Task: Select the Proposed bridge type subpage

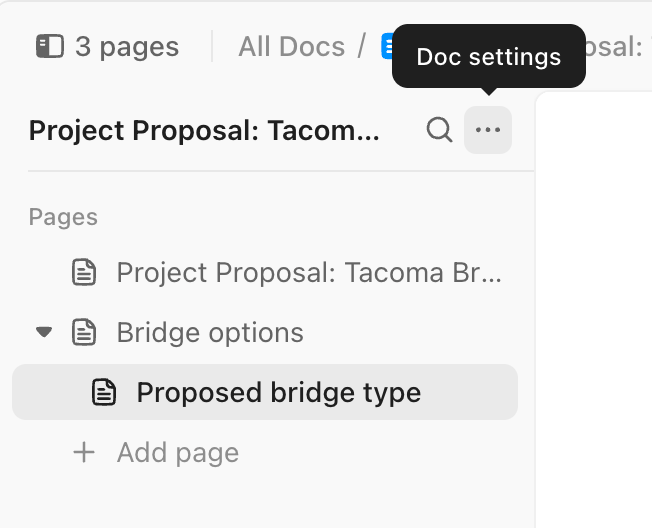Action: pyautogui.click(x=278, y=392)
